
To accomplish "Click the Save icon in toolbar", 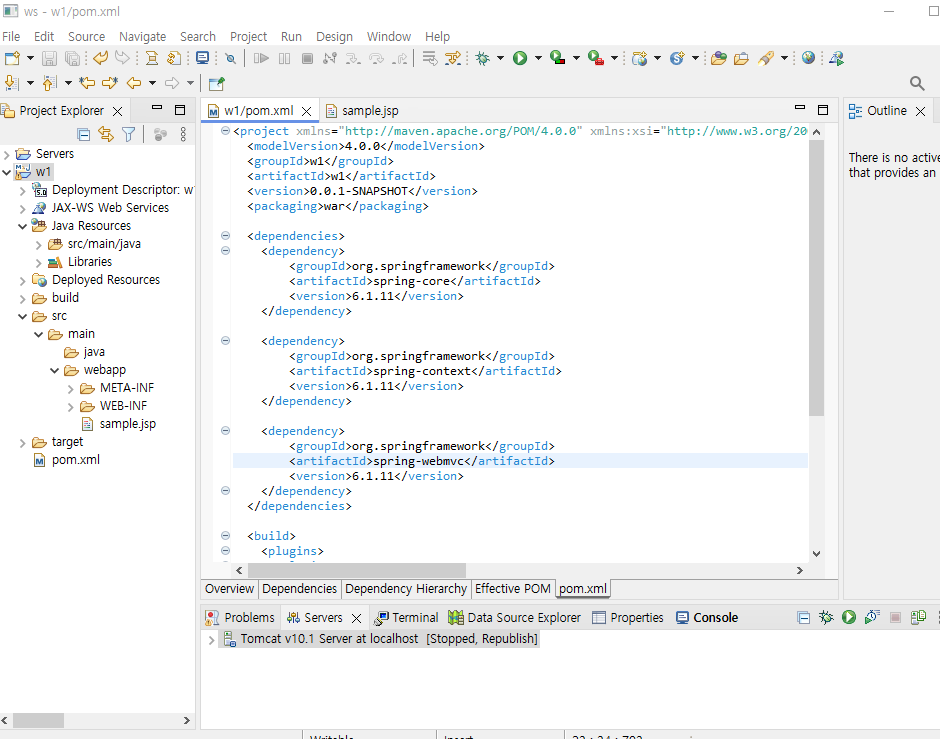I will tap(48, 59).
